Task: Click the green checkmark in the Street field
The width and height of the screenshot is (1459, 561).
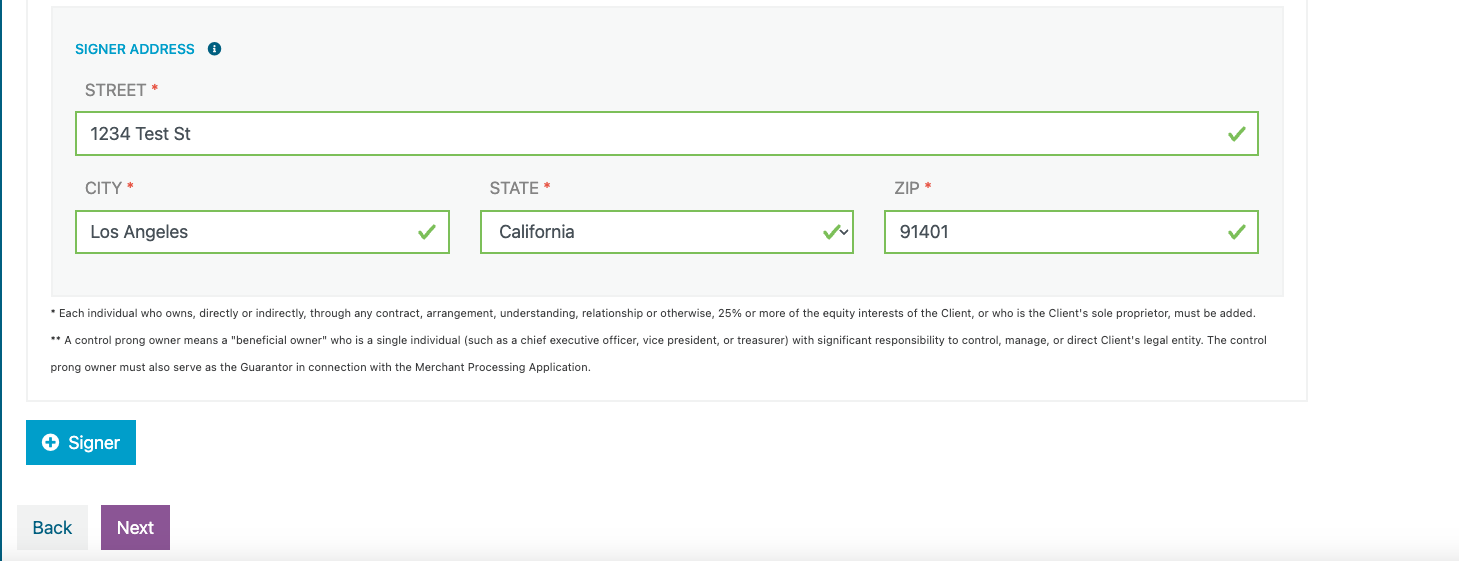Action: pos(1236,134)
